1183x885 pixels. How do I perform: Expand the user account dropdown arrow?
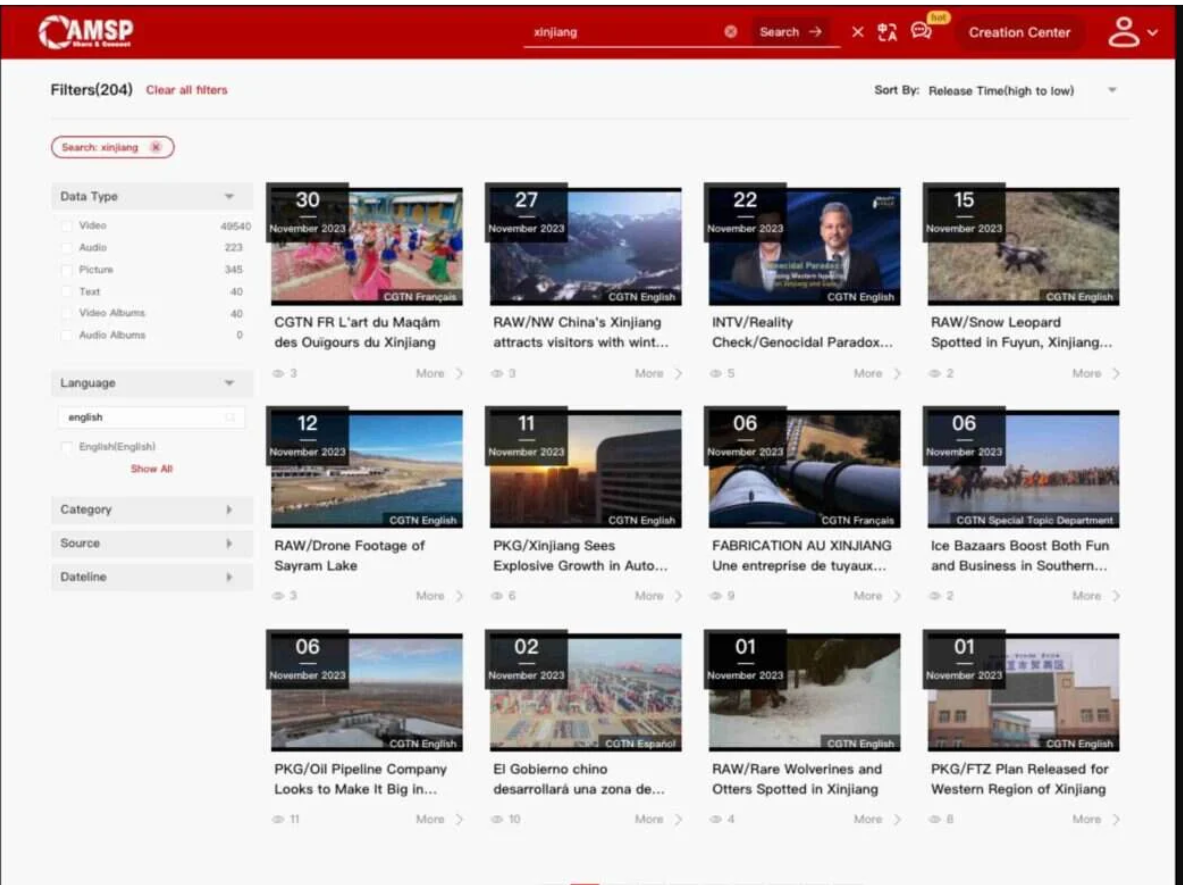pos(1152,32)
